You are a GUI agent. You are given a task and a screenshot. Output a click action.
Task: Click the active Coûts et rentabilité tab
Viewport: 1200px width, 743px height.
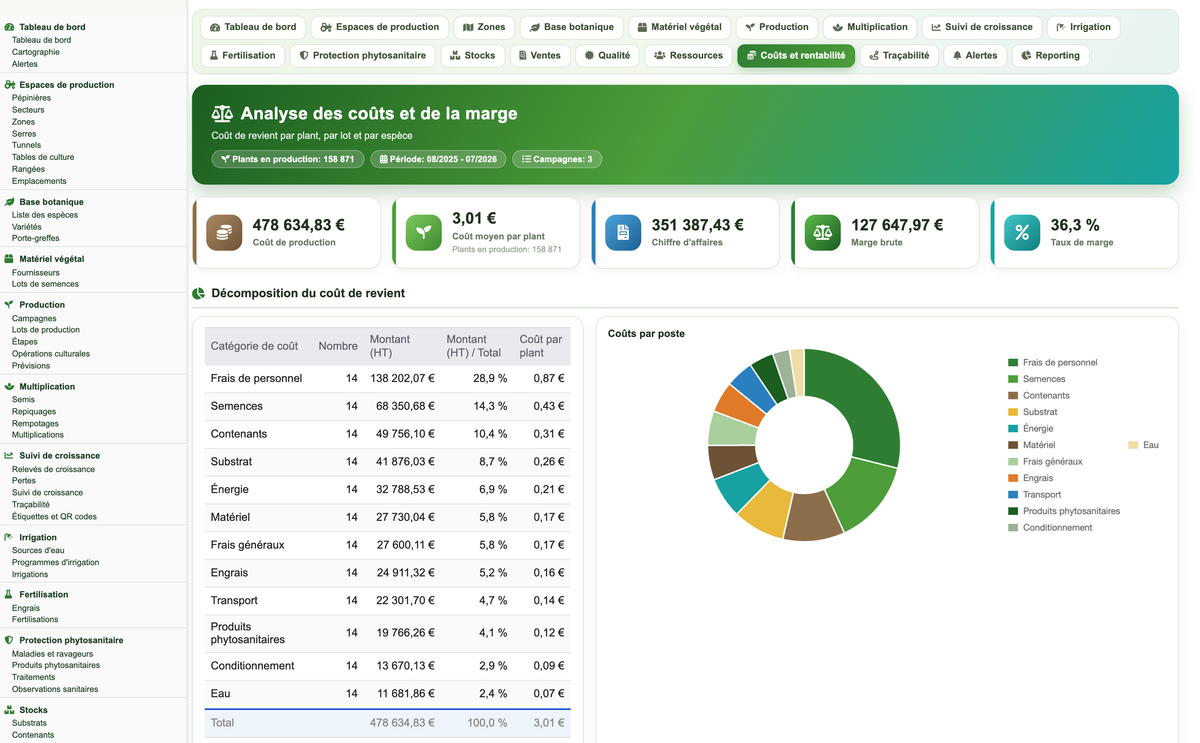click(796, 56)
